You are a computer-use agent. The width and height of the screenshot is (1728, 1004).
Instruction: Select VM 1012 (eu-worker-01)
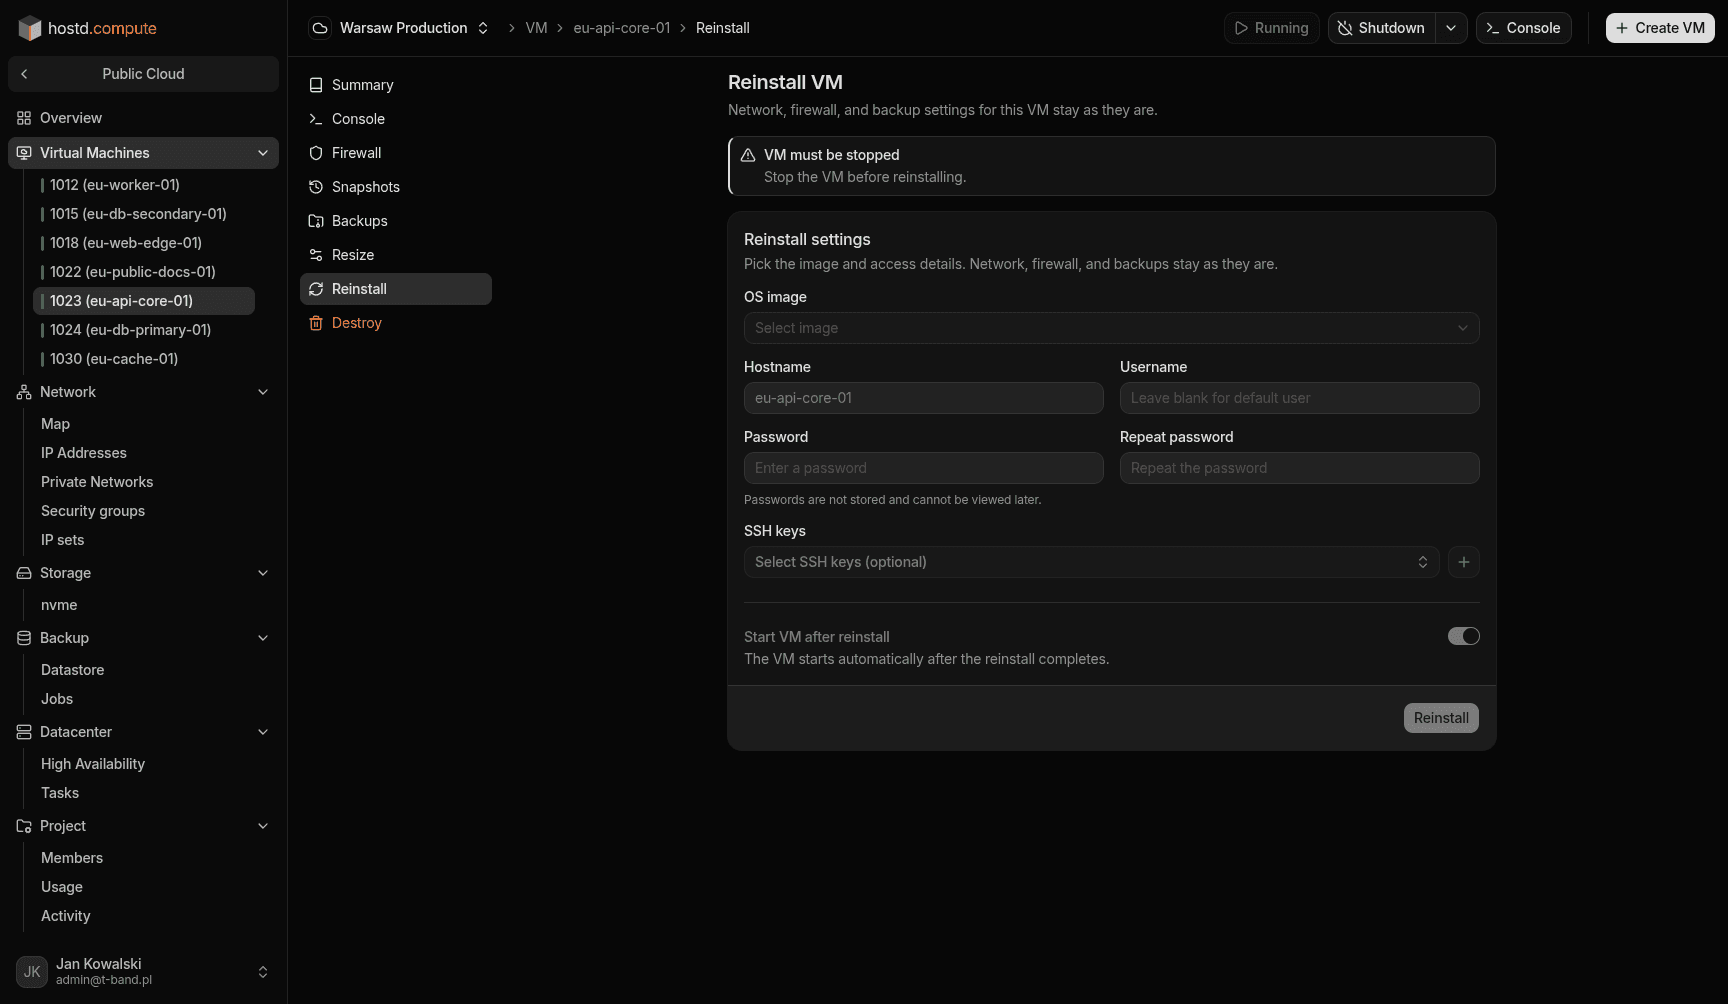pyautogui.click(x=144, y=185)
